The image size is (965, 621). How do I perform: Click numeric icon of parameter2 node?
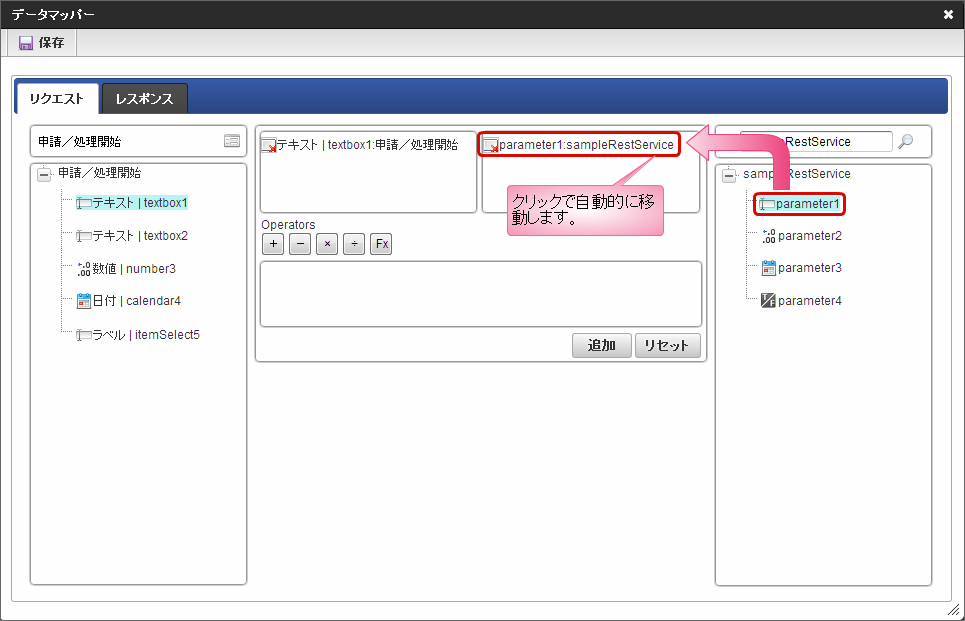click(x=769, y=236)
